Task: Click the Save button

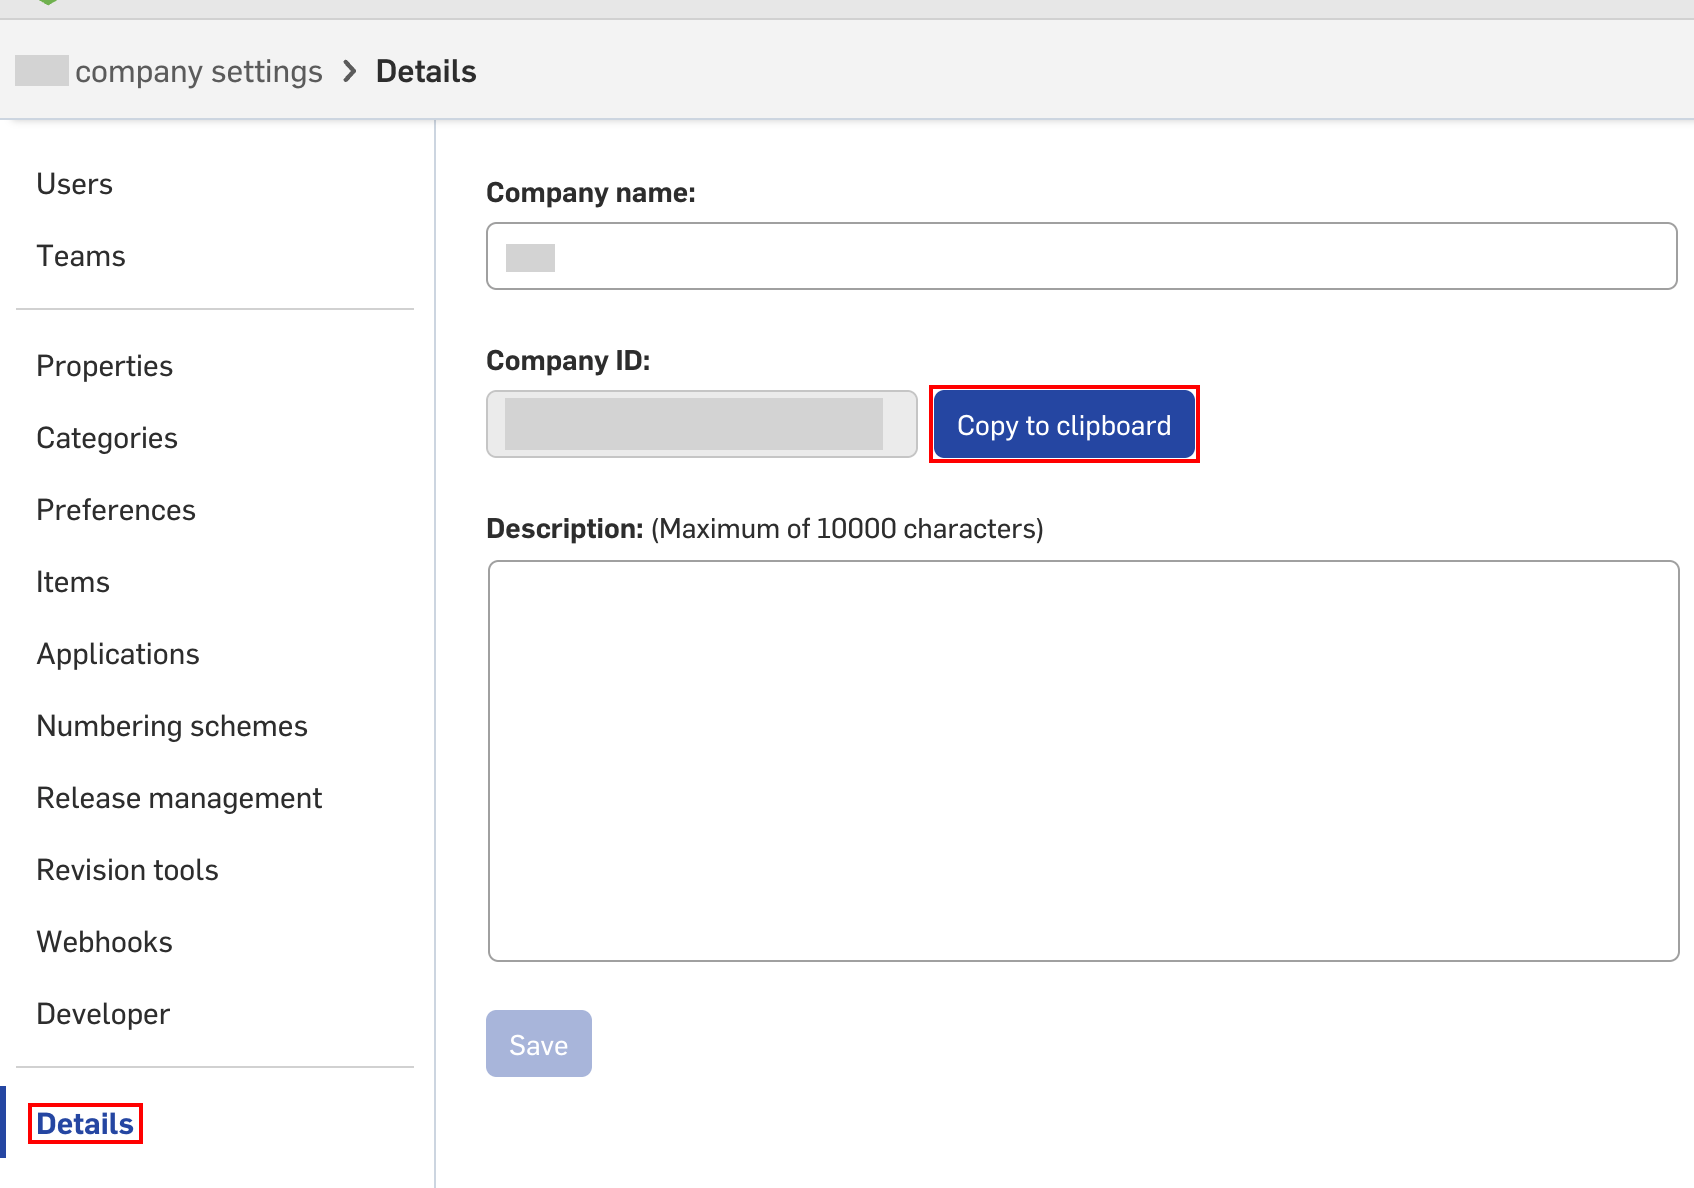Action: tap(539, 1044)
